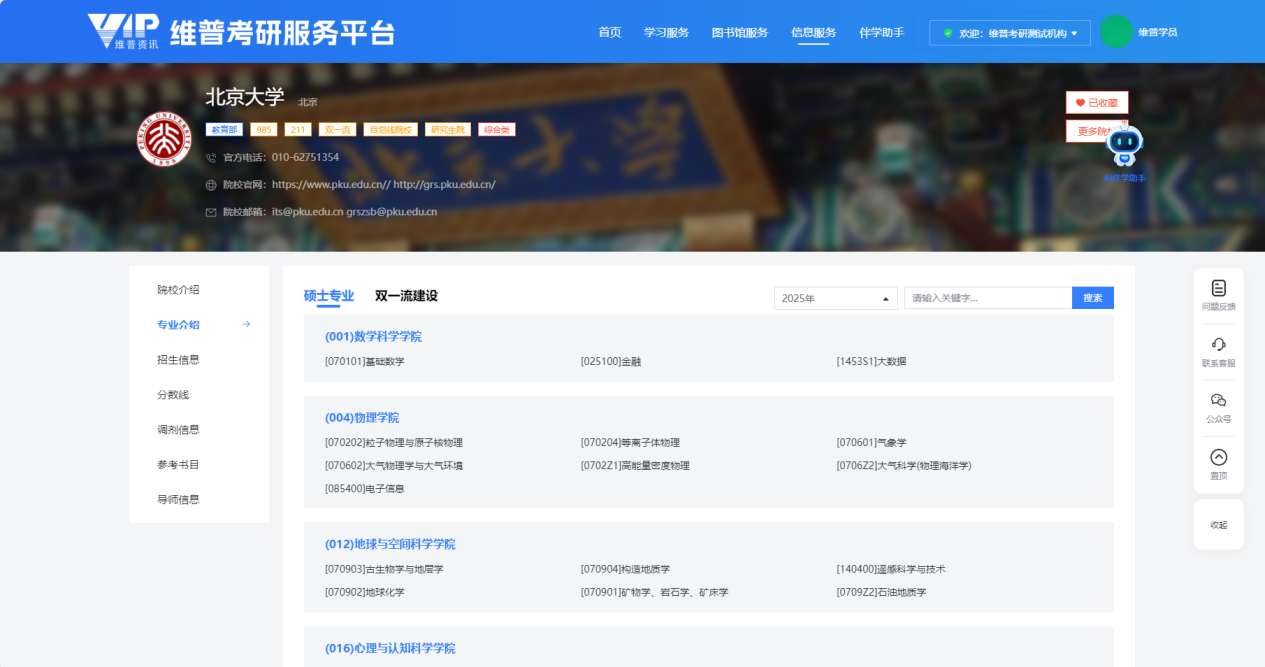Expand 专业介绍 arrow in sidebar
The height and width of the screenshot is (667, 1265).
click(246, 324)
